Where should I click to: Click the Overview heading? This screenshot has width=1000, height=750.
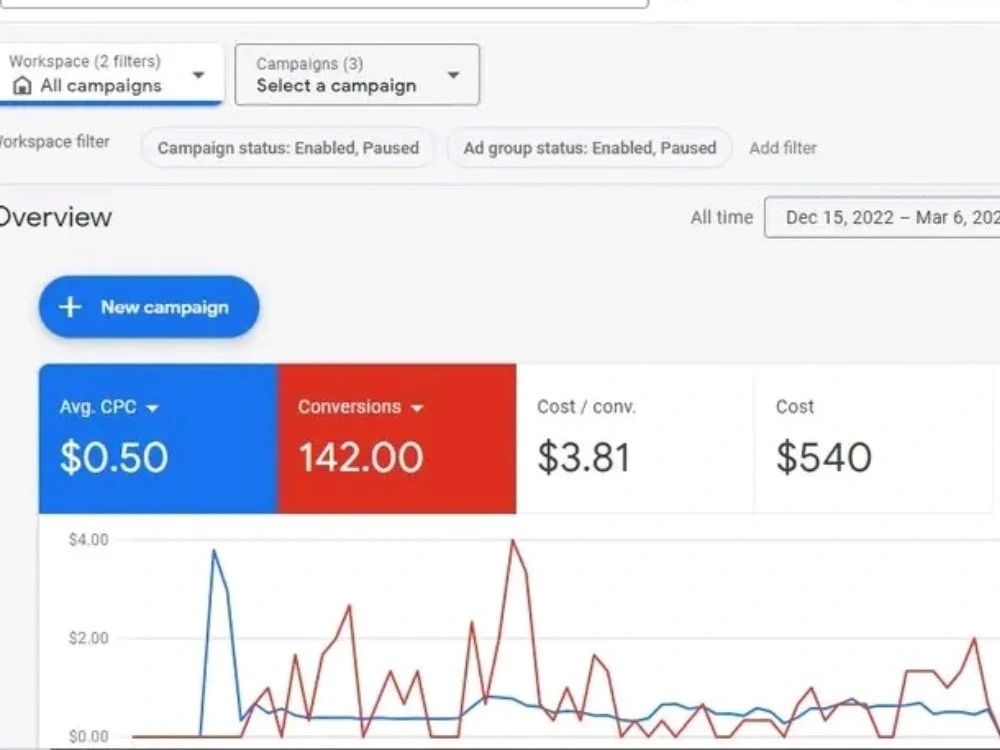point(55,217)
